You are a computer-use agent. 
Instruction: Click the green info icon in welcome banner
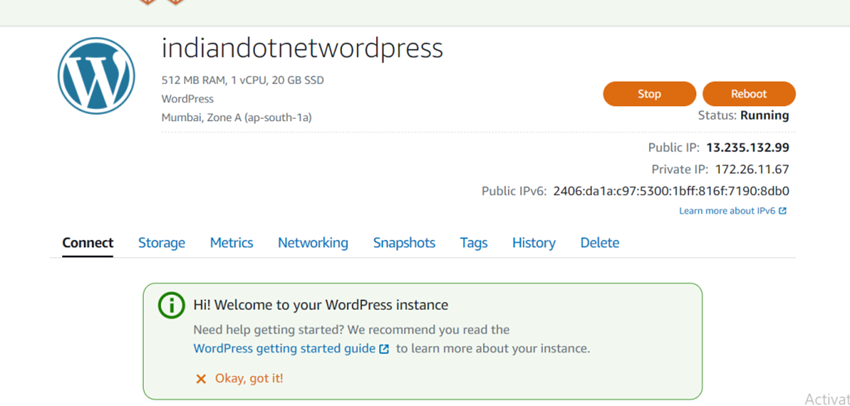(x=171, y=306)
